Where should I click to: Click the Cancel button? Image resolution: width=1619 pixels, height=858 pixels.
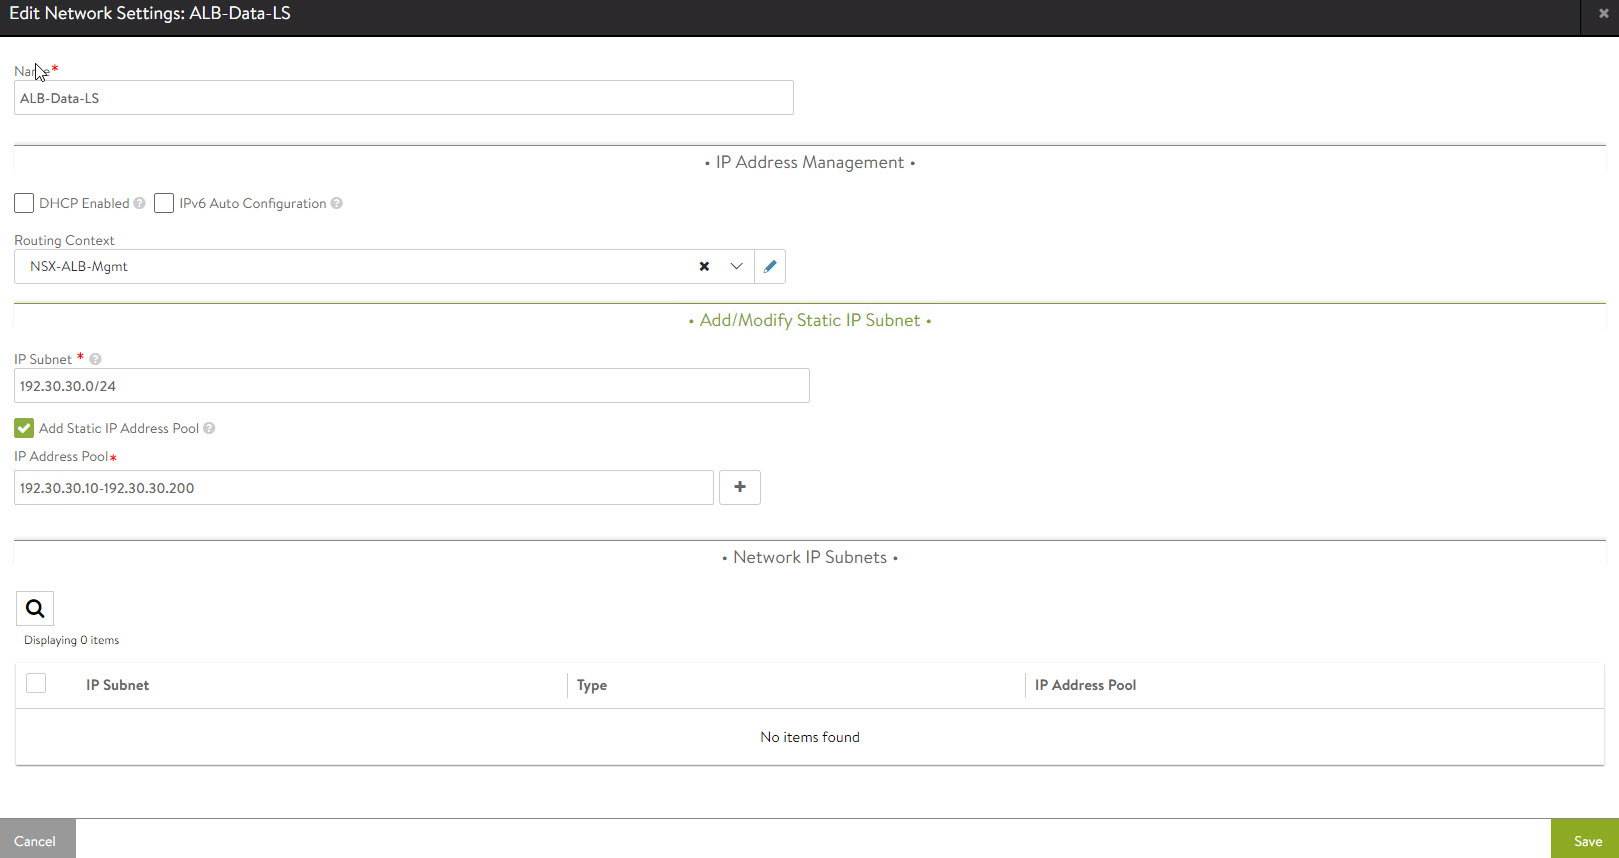pyautogui.click(x=36, y=840)
